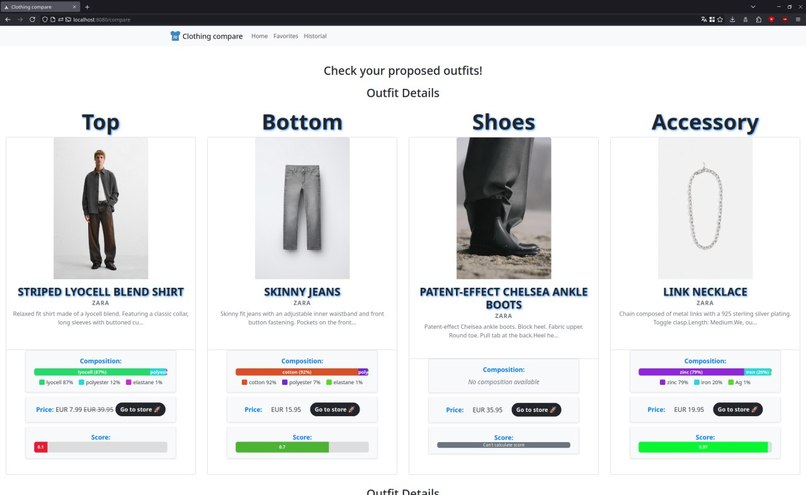Click the green 0.7 score bar
The width and height of the screenshot is (806, 495).
coord(282,447)
